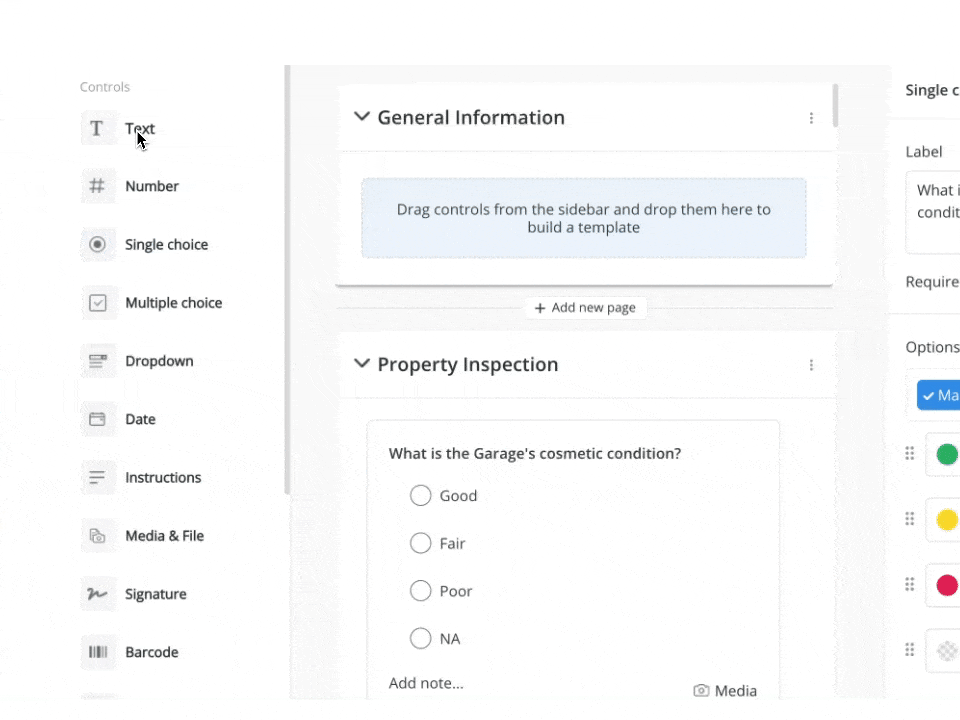
Task: Click the Barcode control icon
Action: pos(97,652)
